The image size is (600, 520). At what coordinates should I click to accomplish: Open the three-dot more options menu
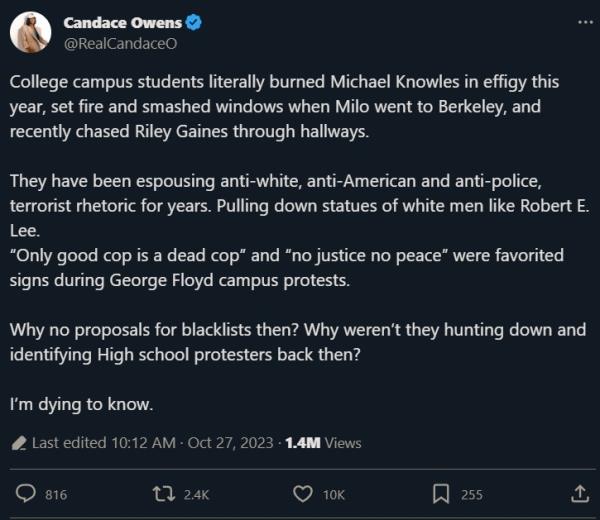(x=585, y=23)
